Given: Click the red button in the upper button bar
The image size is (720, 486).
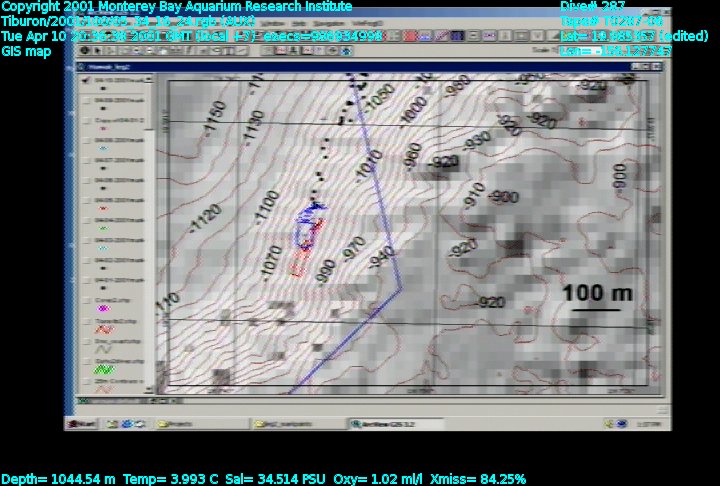Looking at the screenshot, I should click(410, 36).
